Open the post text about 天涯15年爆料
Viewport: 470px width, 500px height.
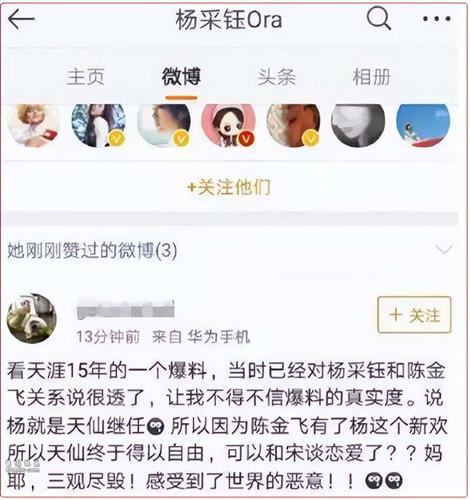coord(227,426)
